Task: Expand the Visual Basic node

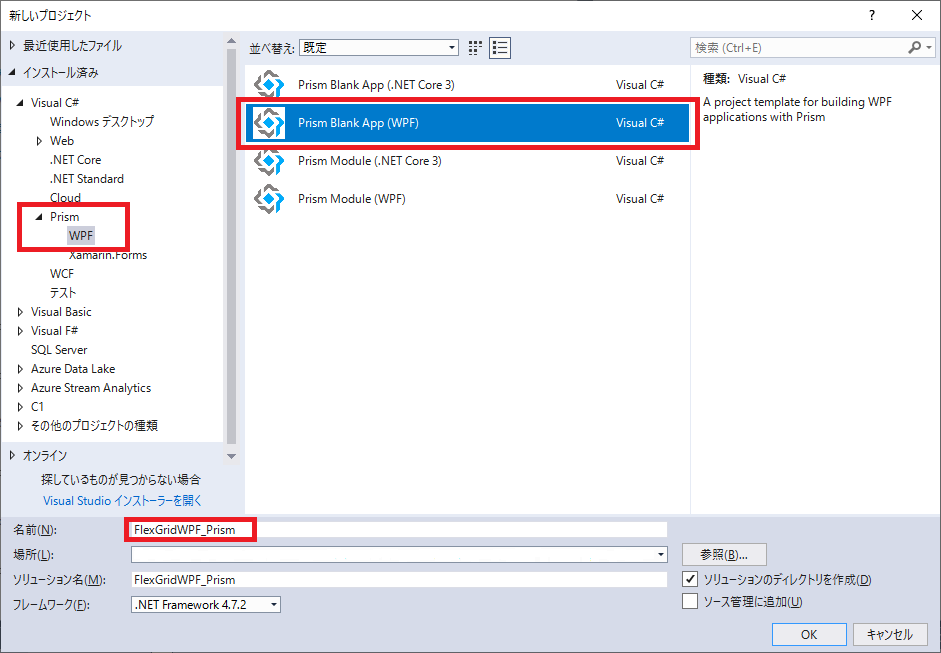Action: (x=20, y=312)
